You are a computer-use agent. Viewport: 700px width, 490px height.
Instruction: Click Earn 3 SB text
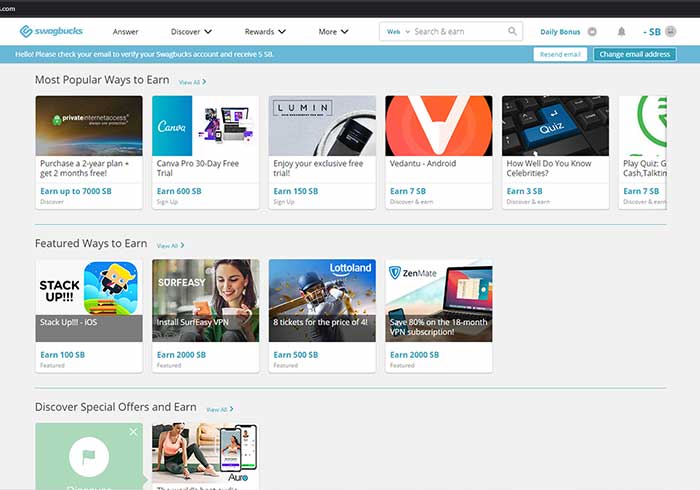click(x=525, y=191)
